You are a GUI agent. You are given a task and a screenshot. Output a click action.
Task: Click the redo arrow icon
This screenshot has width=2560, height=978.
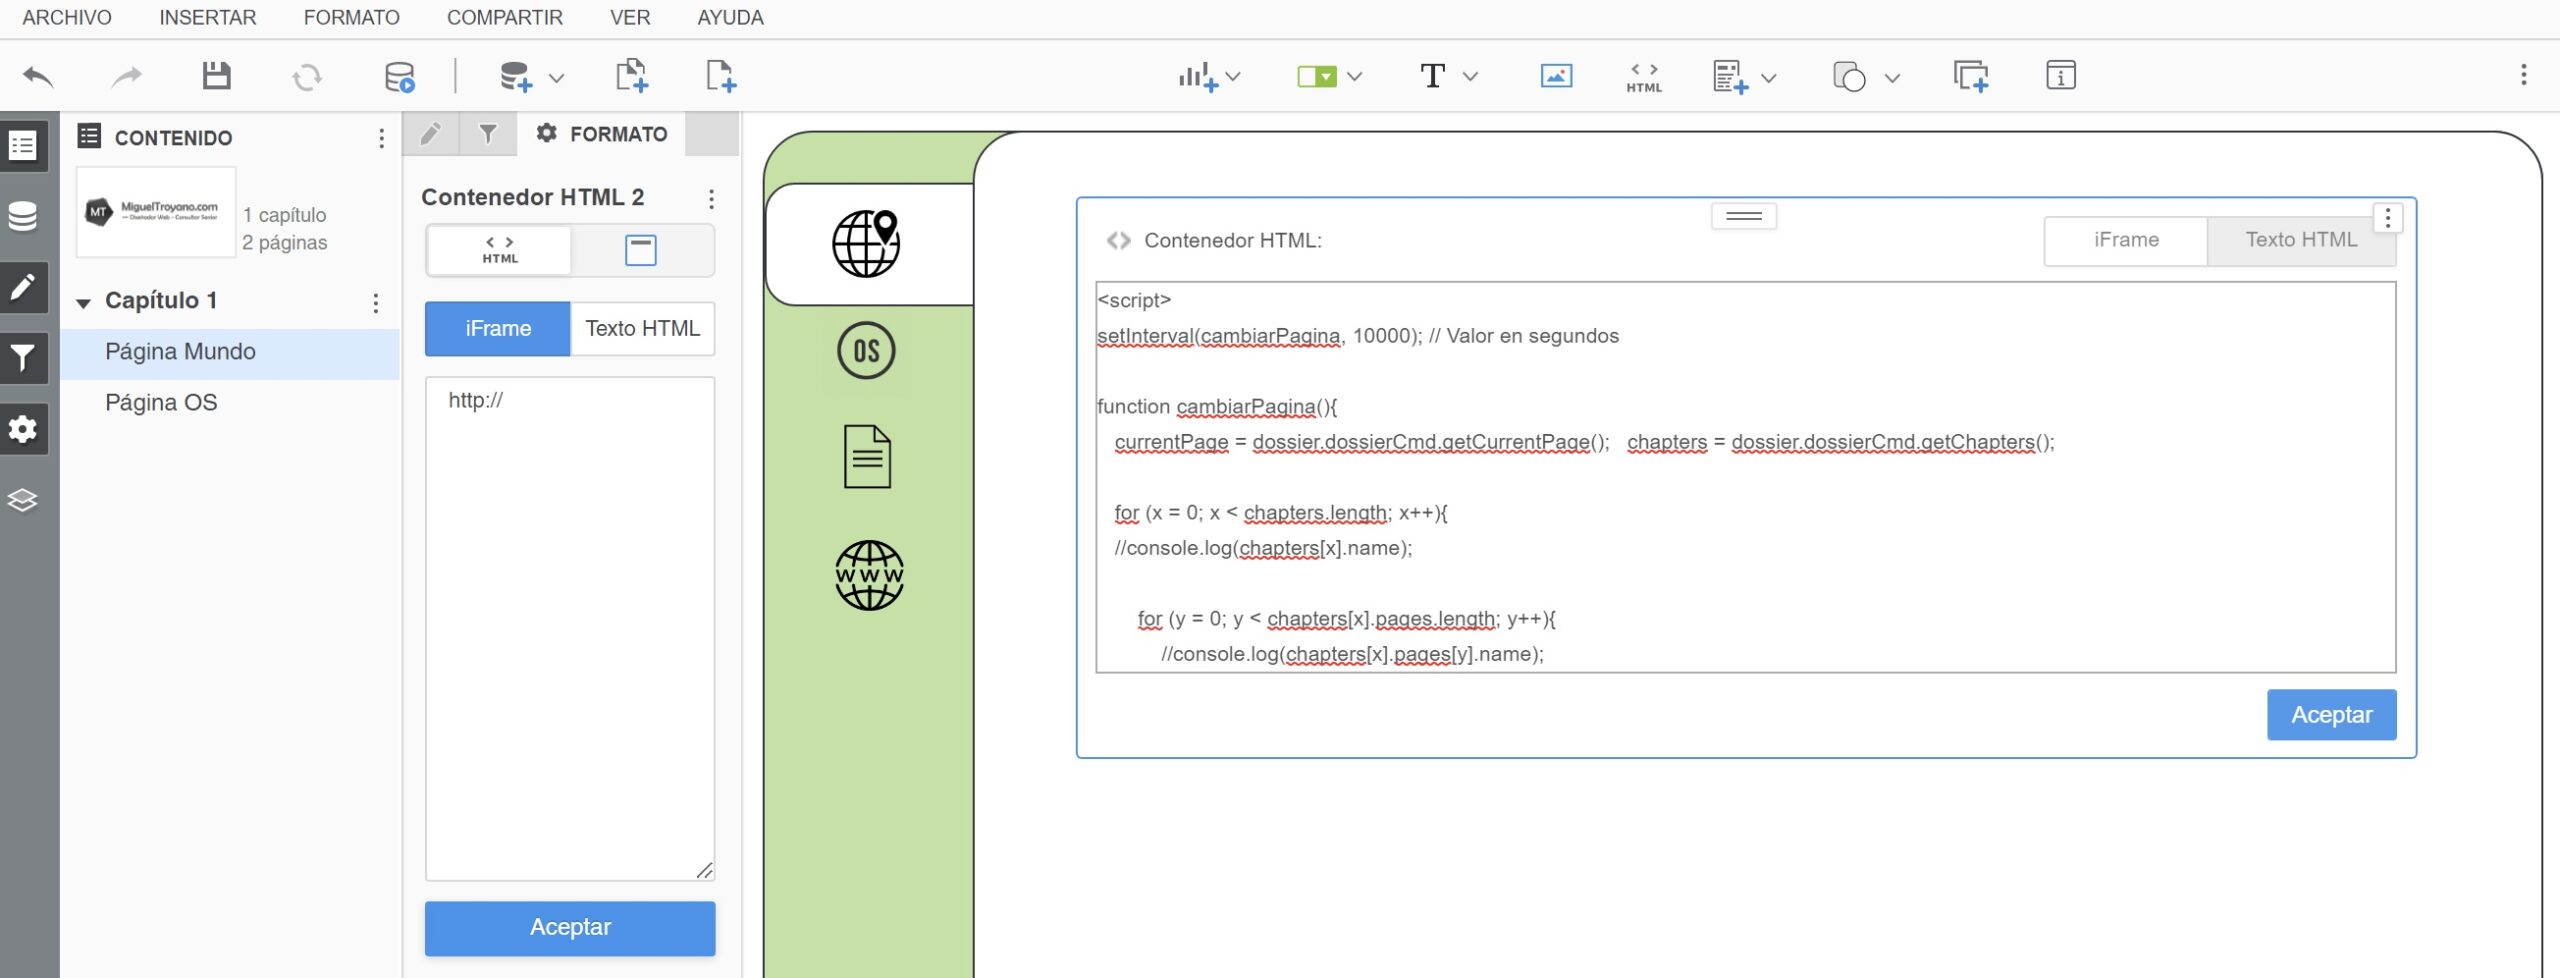(x=126, y=76)
